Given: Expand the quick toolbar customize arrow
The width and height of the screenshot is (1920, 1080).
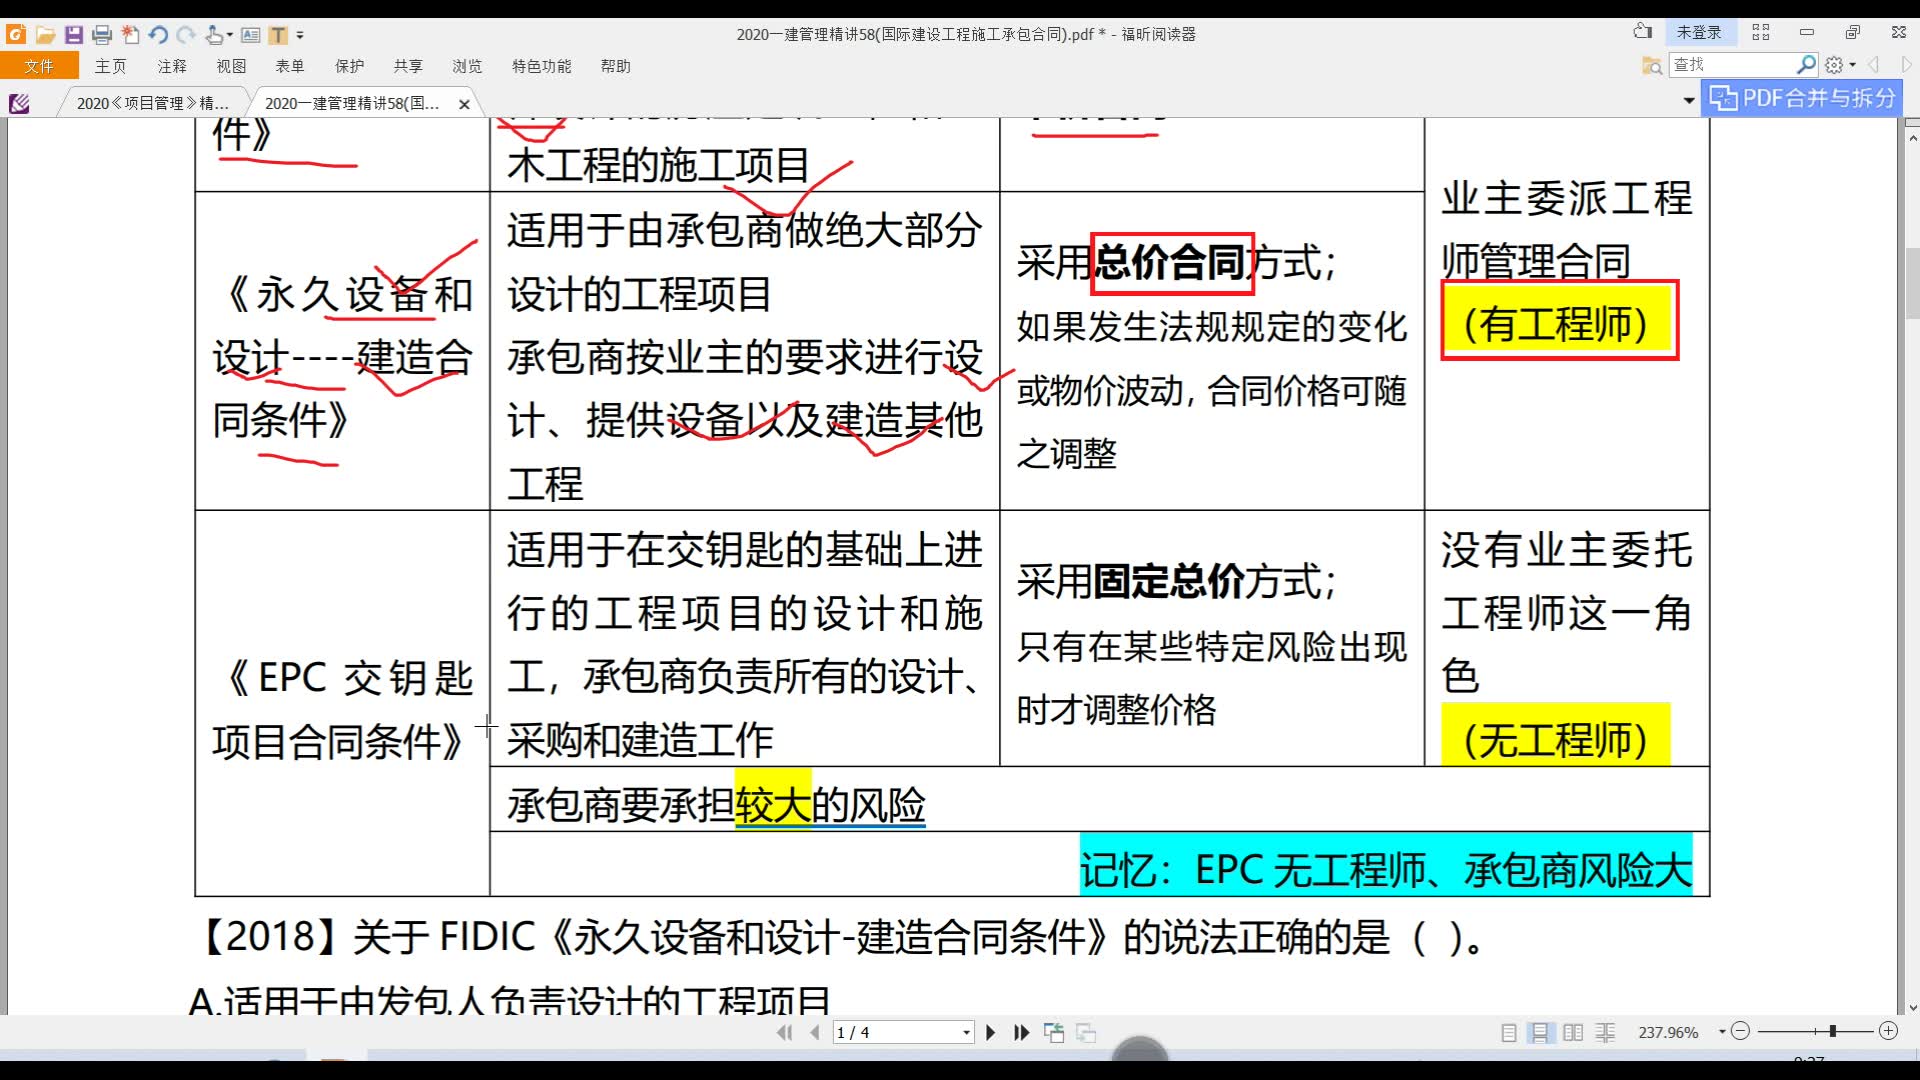Looking at the screenshot, I should click(302, 34).
